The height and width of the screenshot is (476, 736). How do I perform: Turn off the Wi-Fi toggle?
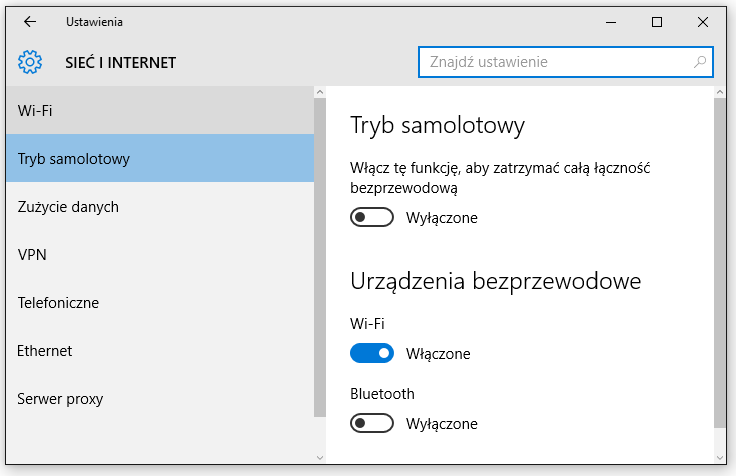point(372,353)
